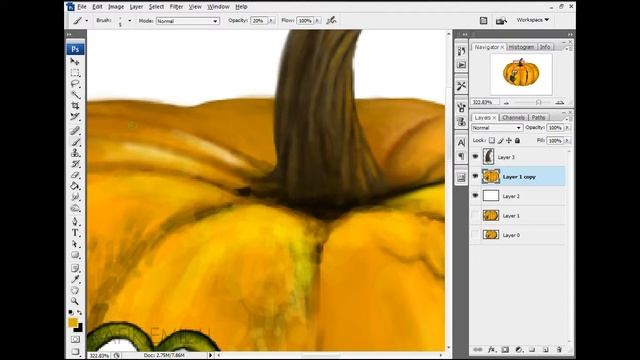Select the Rectangular Marquee tool
Image resolution: width=640 pixels, height=360 pixels.
click(75, 73)
